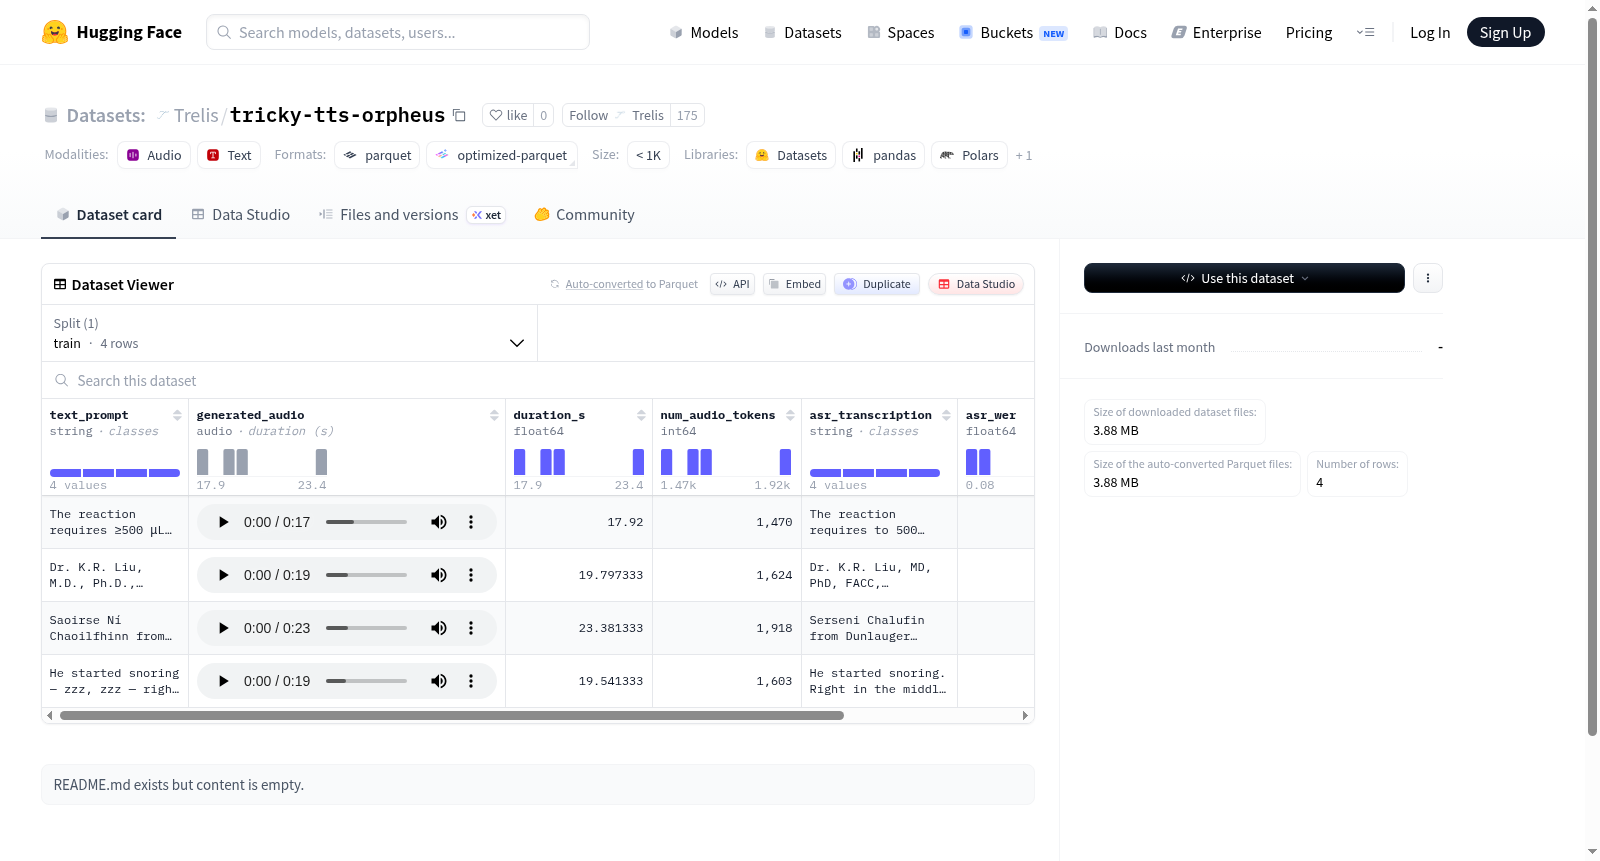Image resolution: width=1600 pixels, height=861 pixels.
Task: Open Buckets in the top navigation
Action: coord(1013,33)
